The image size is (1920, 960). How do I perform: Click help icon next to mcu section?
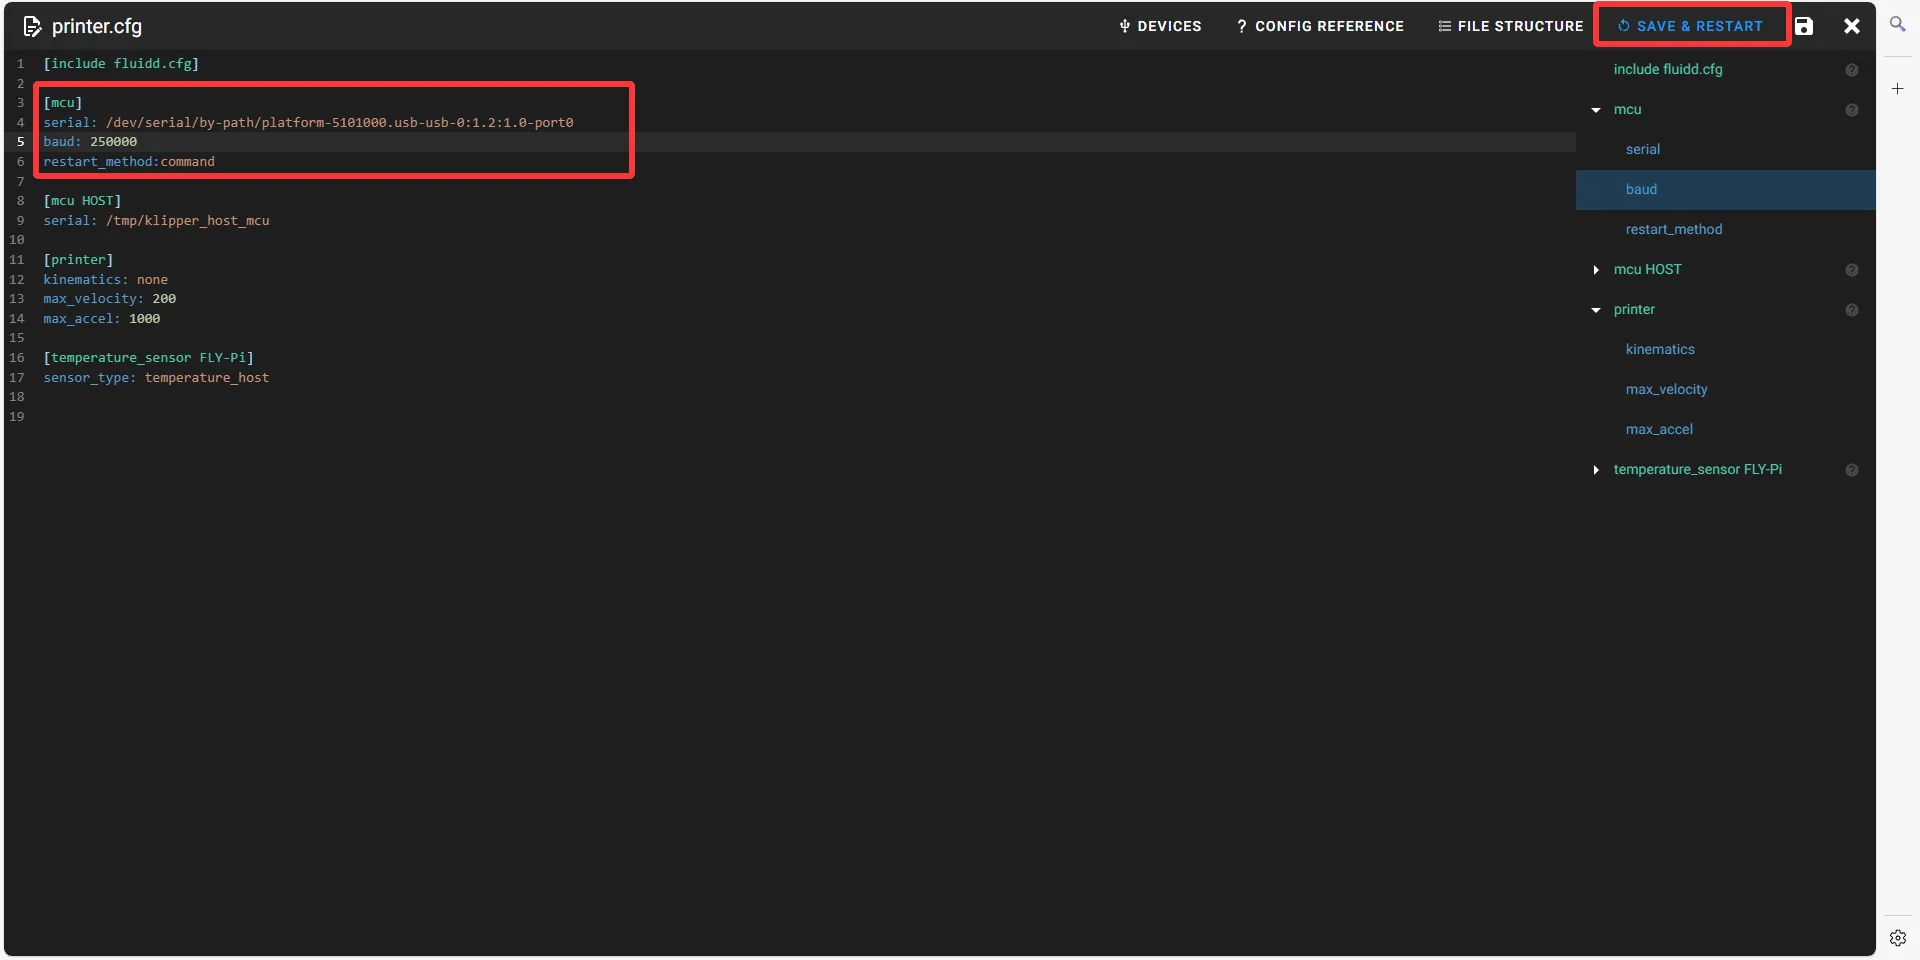[1851, 110]
